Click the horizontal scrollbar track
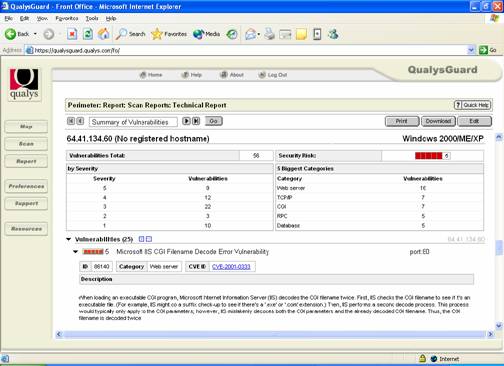Image resolution: width=504 pixels, height=366 pixels. 274,334
